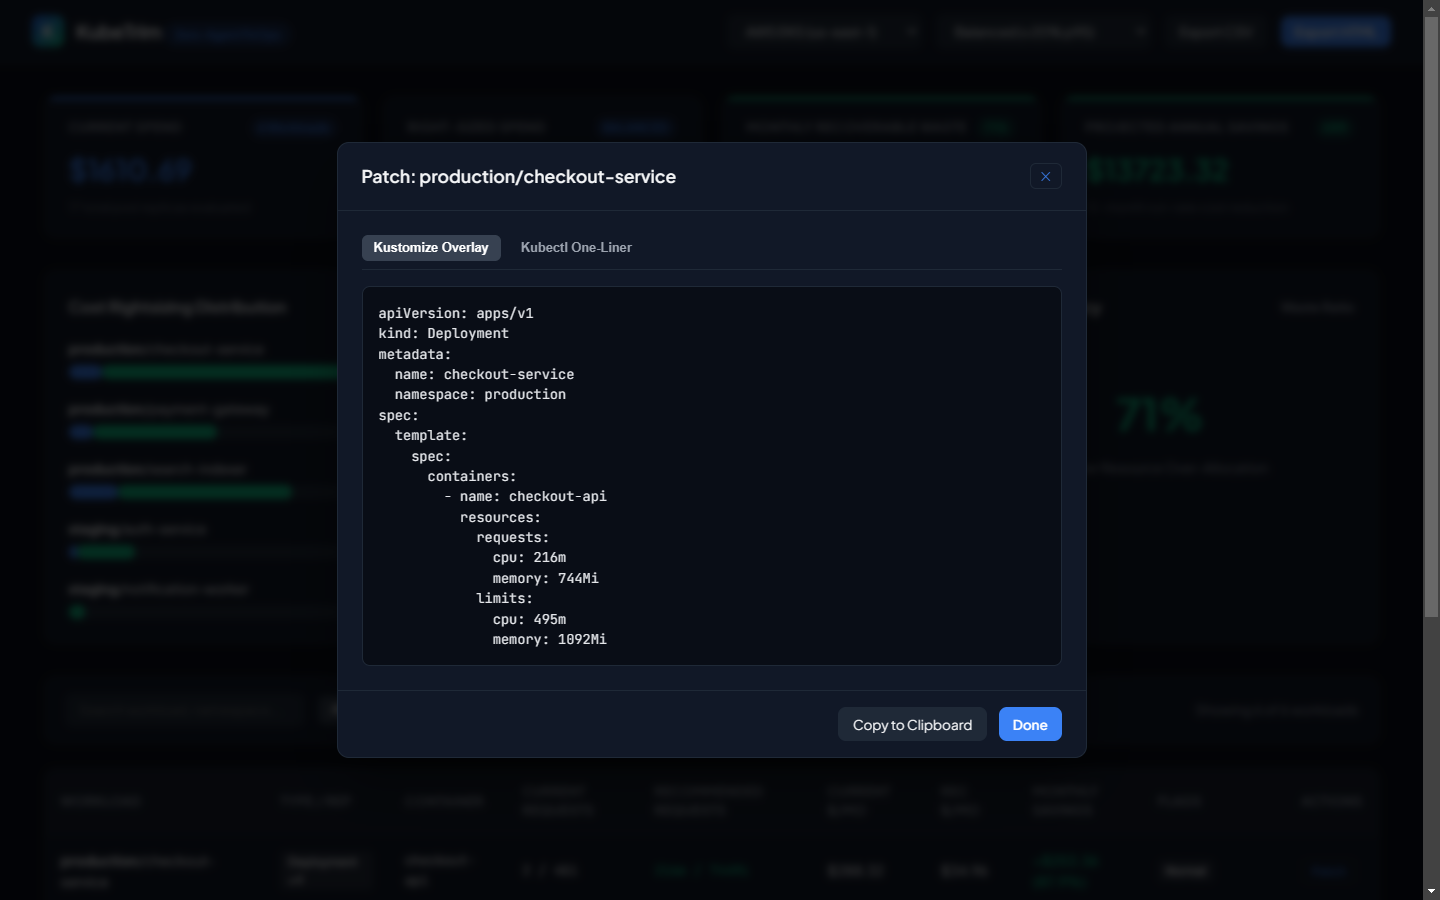1440x900 pixels.
Task: Click the page vertical scrollbar thumb
Action: click(x=1431, y=315)
